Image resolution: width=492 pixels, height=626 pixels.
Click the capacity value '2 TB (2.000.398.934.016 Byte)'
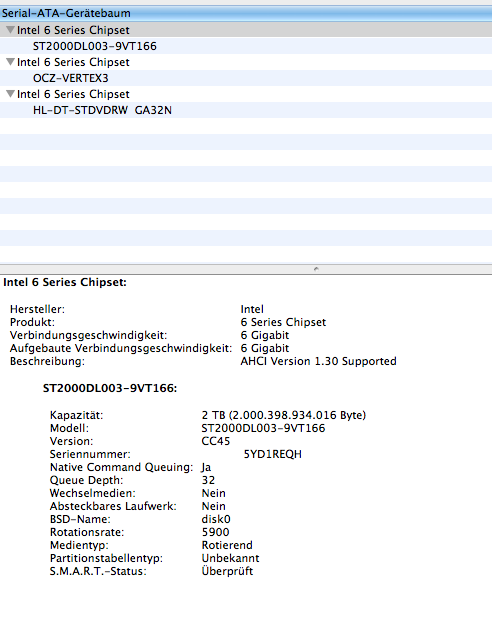tap(284, 415)
